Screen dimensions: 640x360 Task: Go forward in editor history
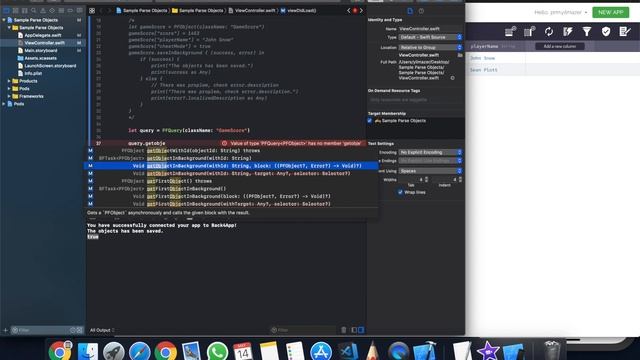[x=109, y=11]
